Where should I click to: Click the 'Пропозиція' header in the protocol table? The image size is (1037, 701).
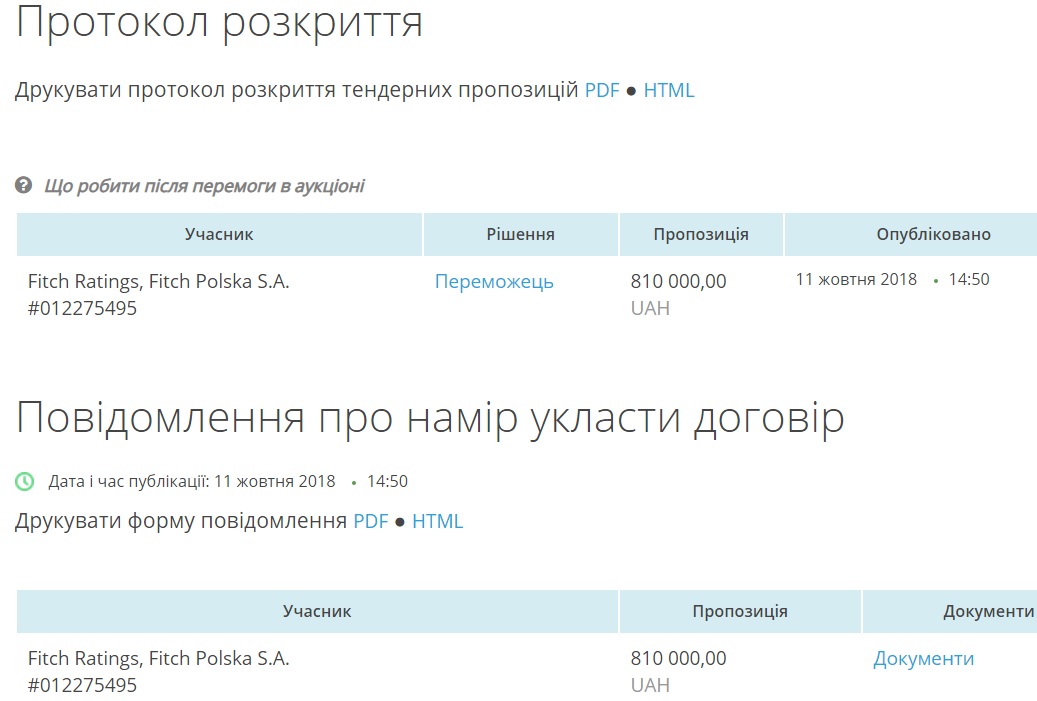tap(701, 235)
